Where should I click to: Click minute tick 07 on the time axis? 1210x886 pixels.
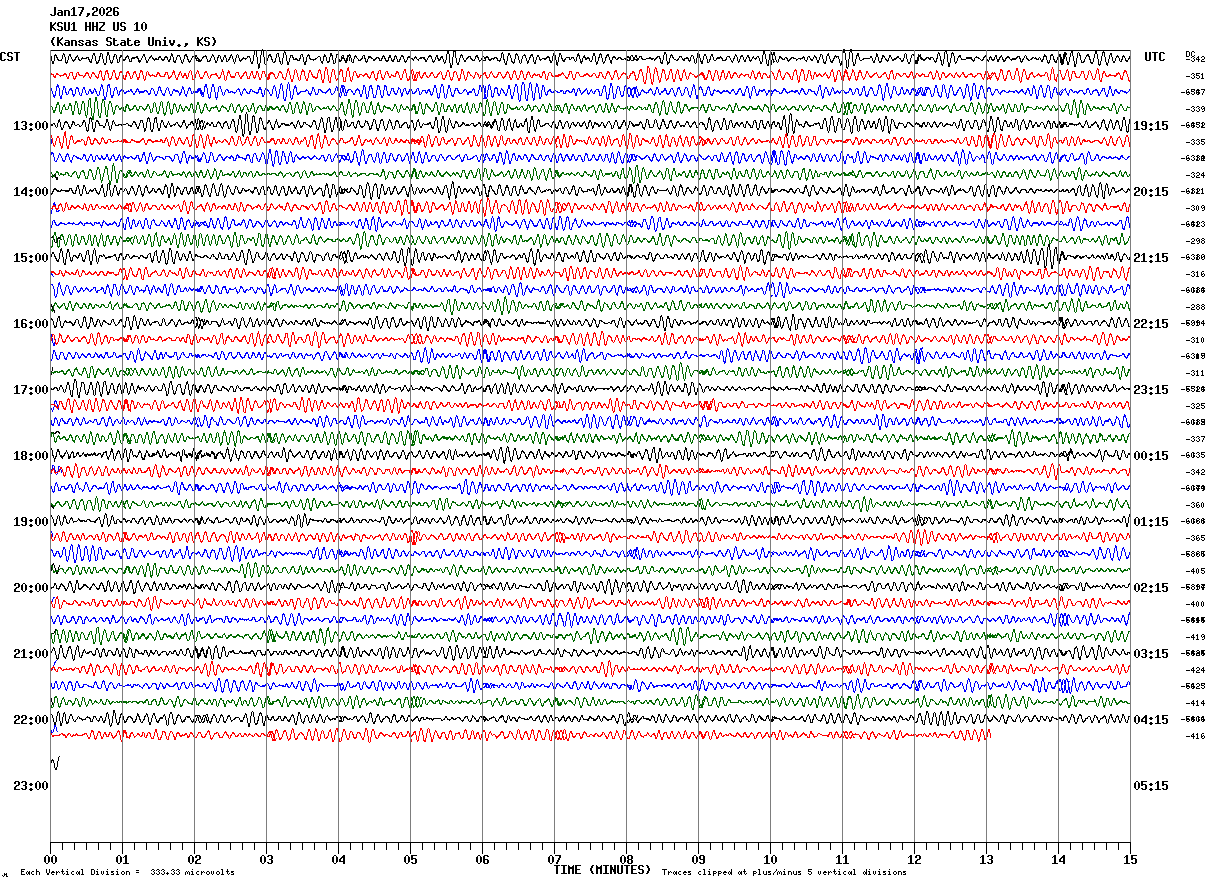coord(554,859)
